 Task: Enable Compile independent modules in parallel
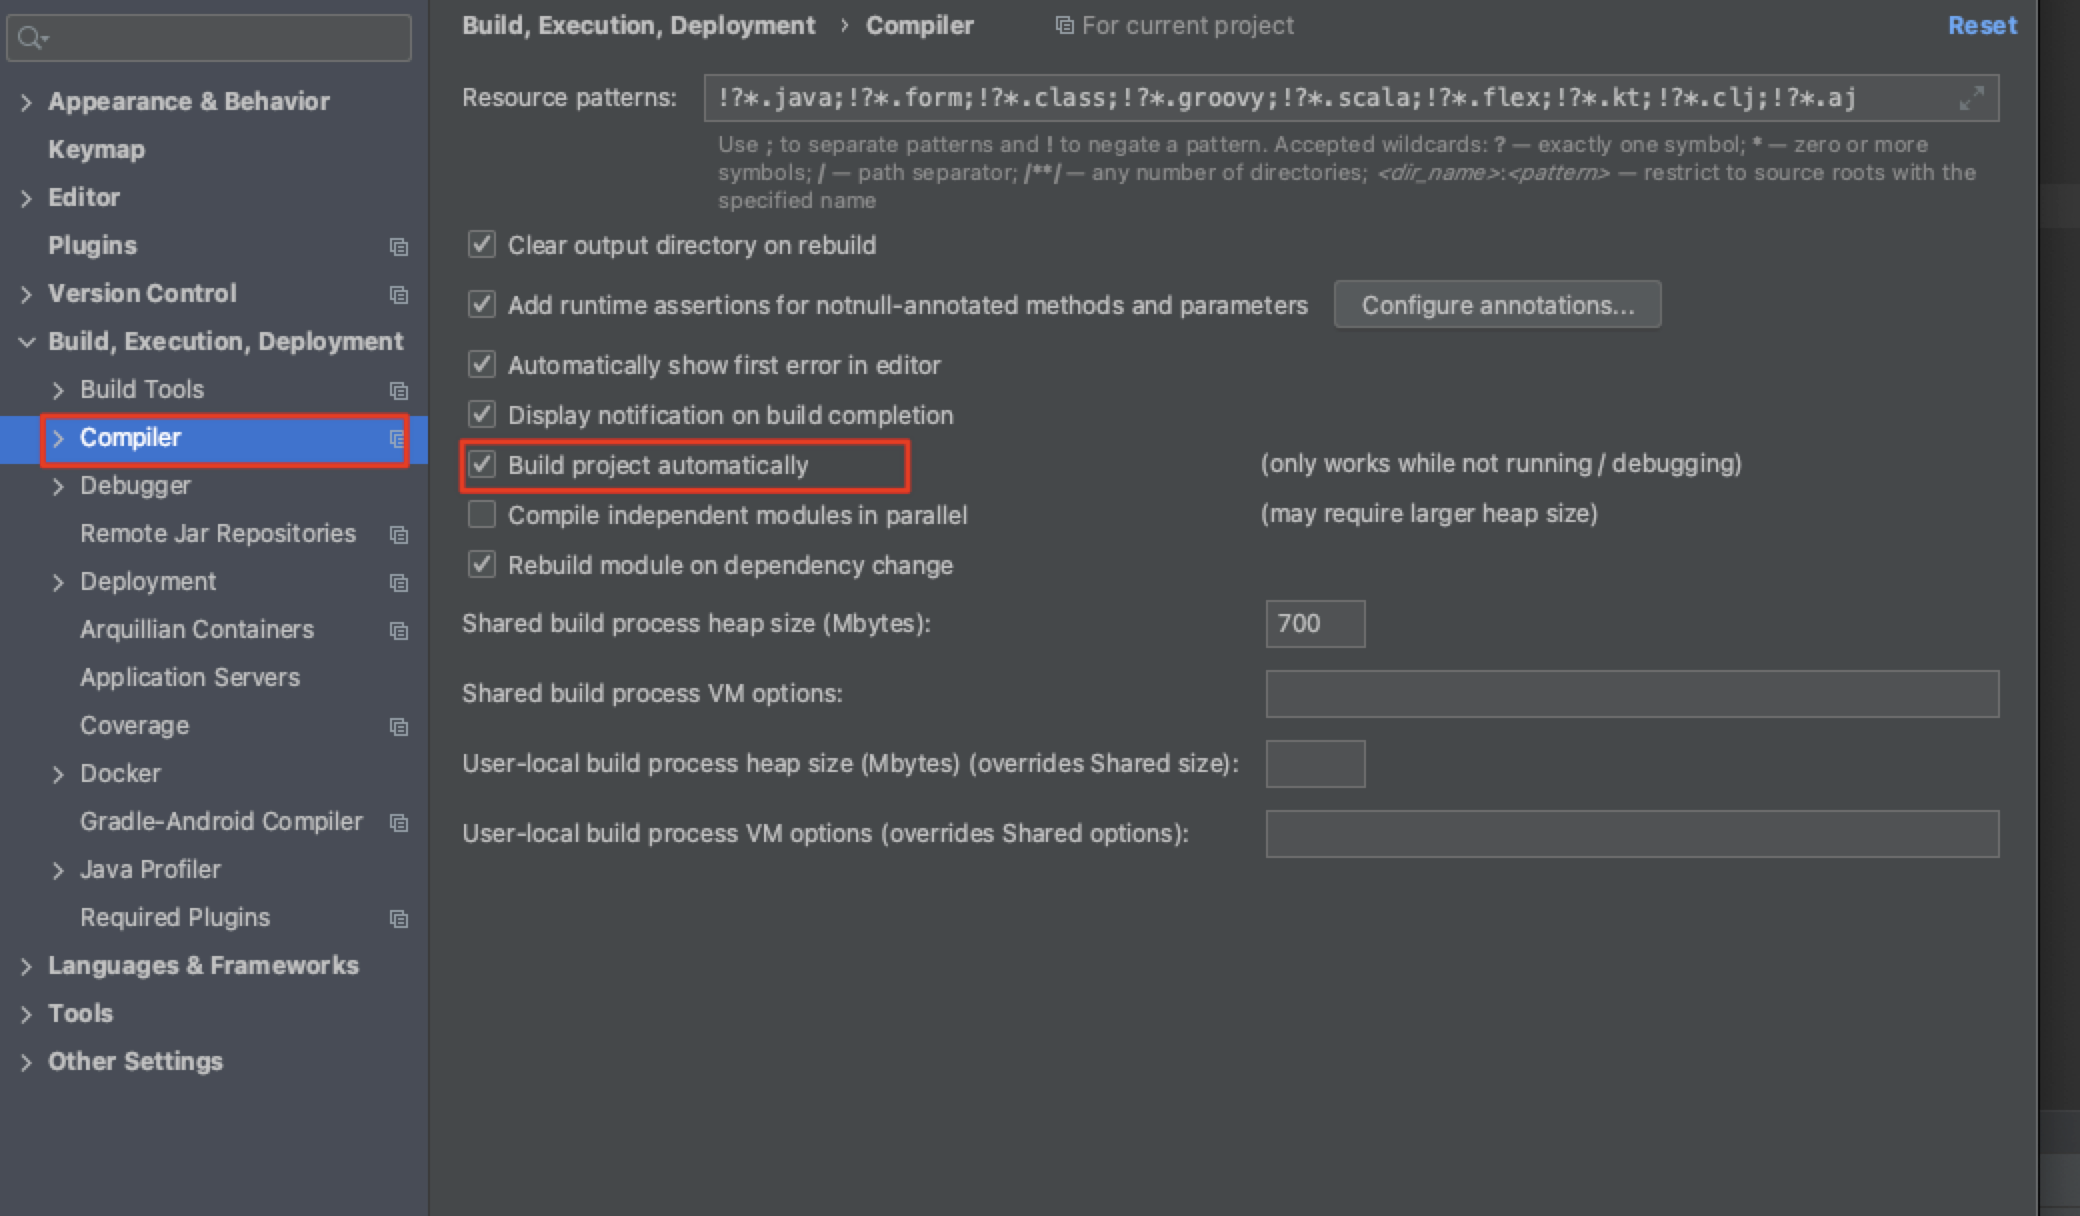click(x=482, y=515)
